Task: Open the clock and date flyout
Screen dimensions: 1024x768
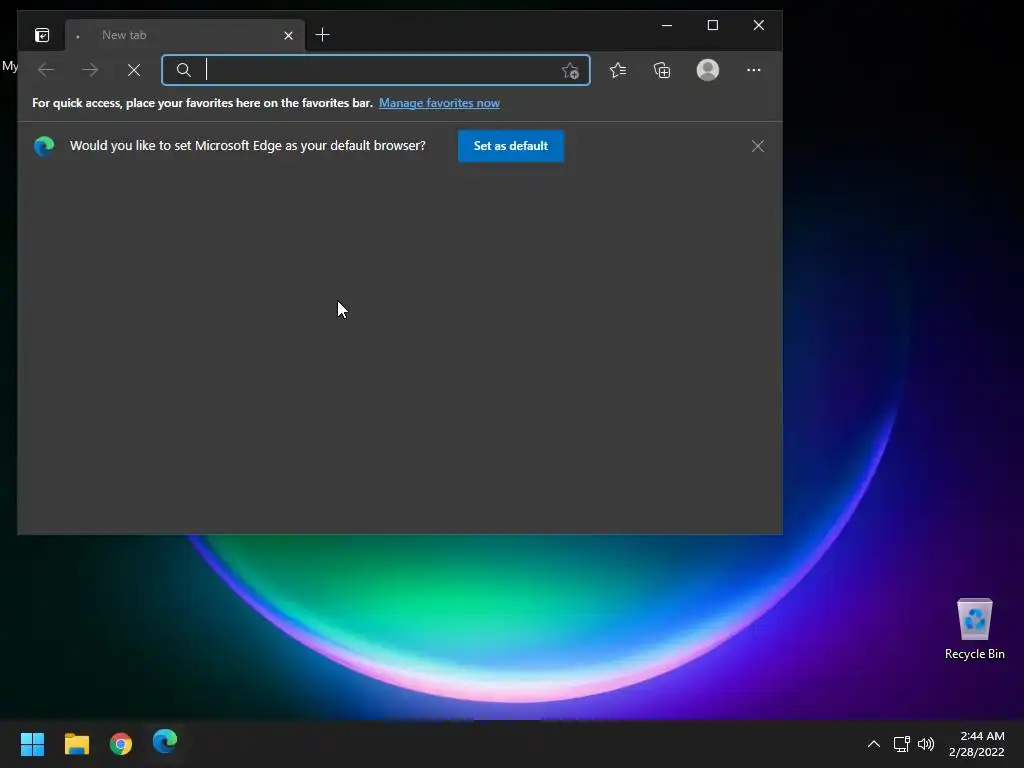Action: [x=976, y=744]
